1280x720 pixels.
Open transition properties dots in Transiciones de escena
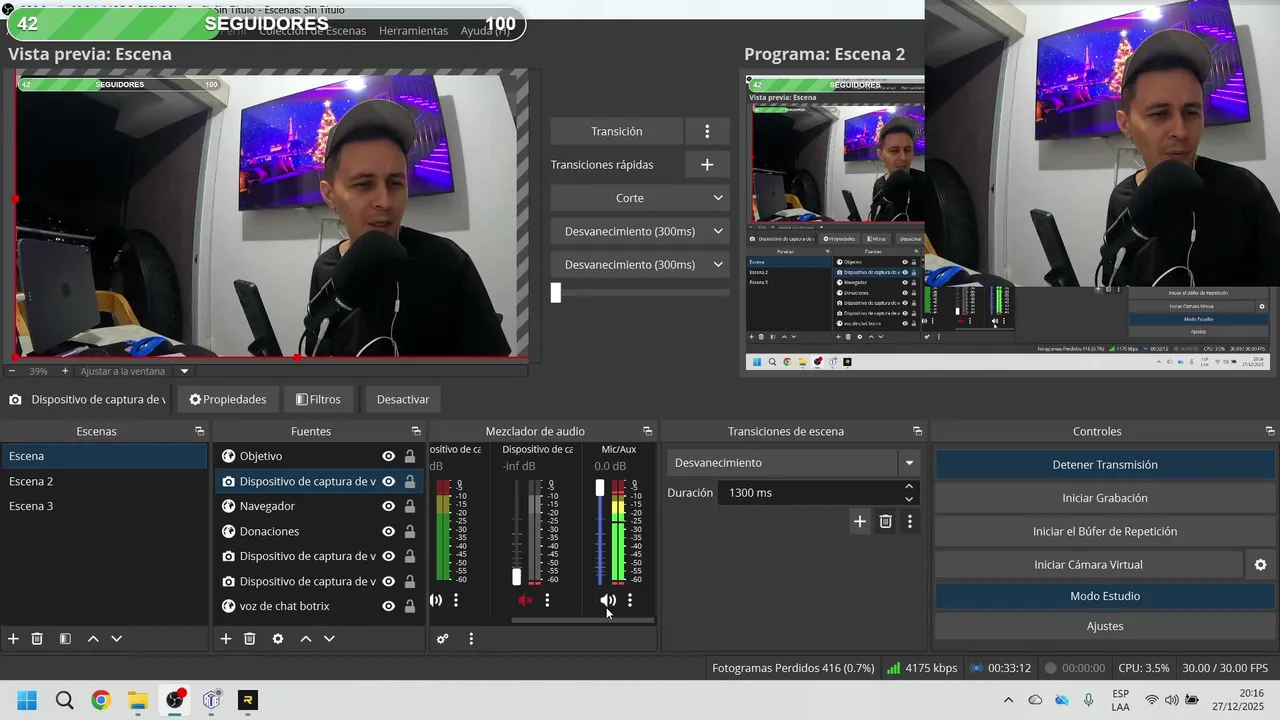pos(909,521)
